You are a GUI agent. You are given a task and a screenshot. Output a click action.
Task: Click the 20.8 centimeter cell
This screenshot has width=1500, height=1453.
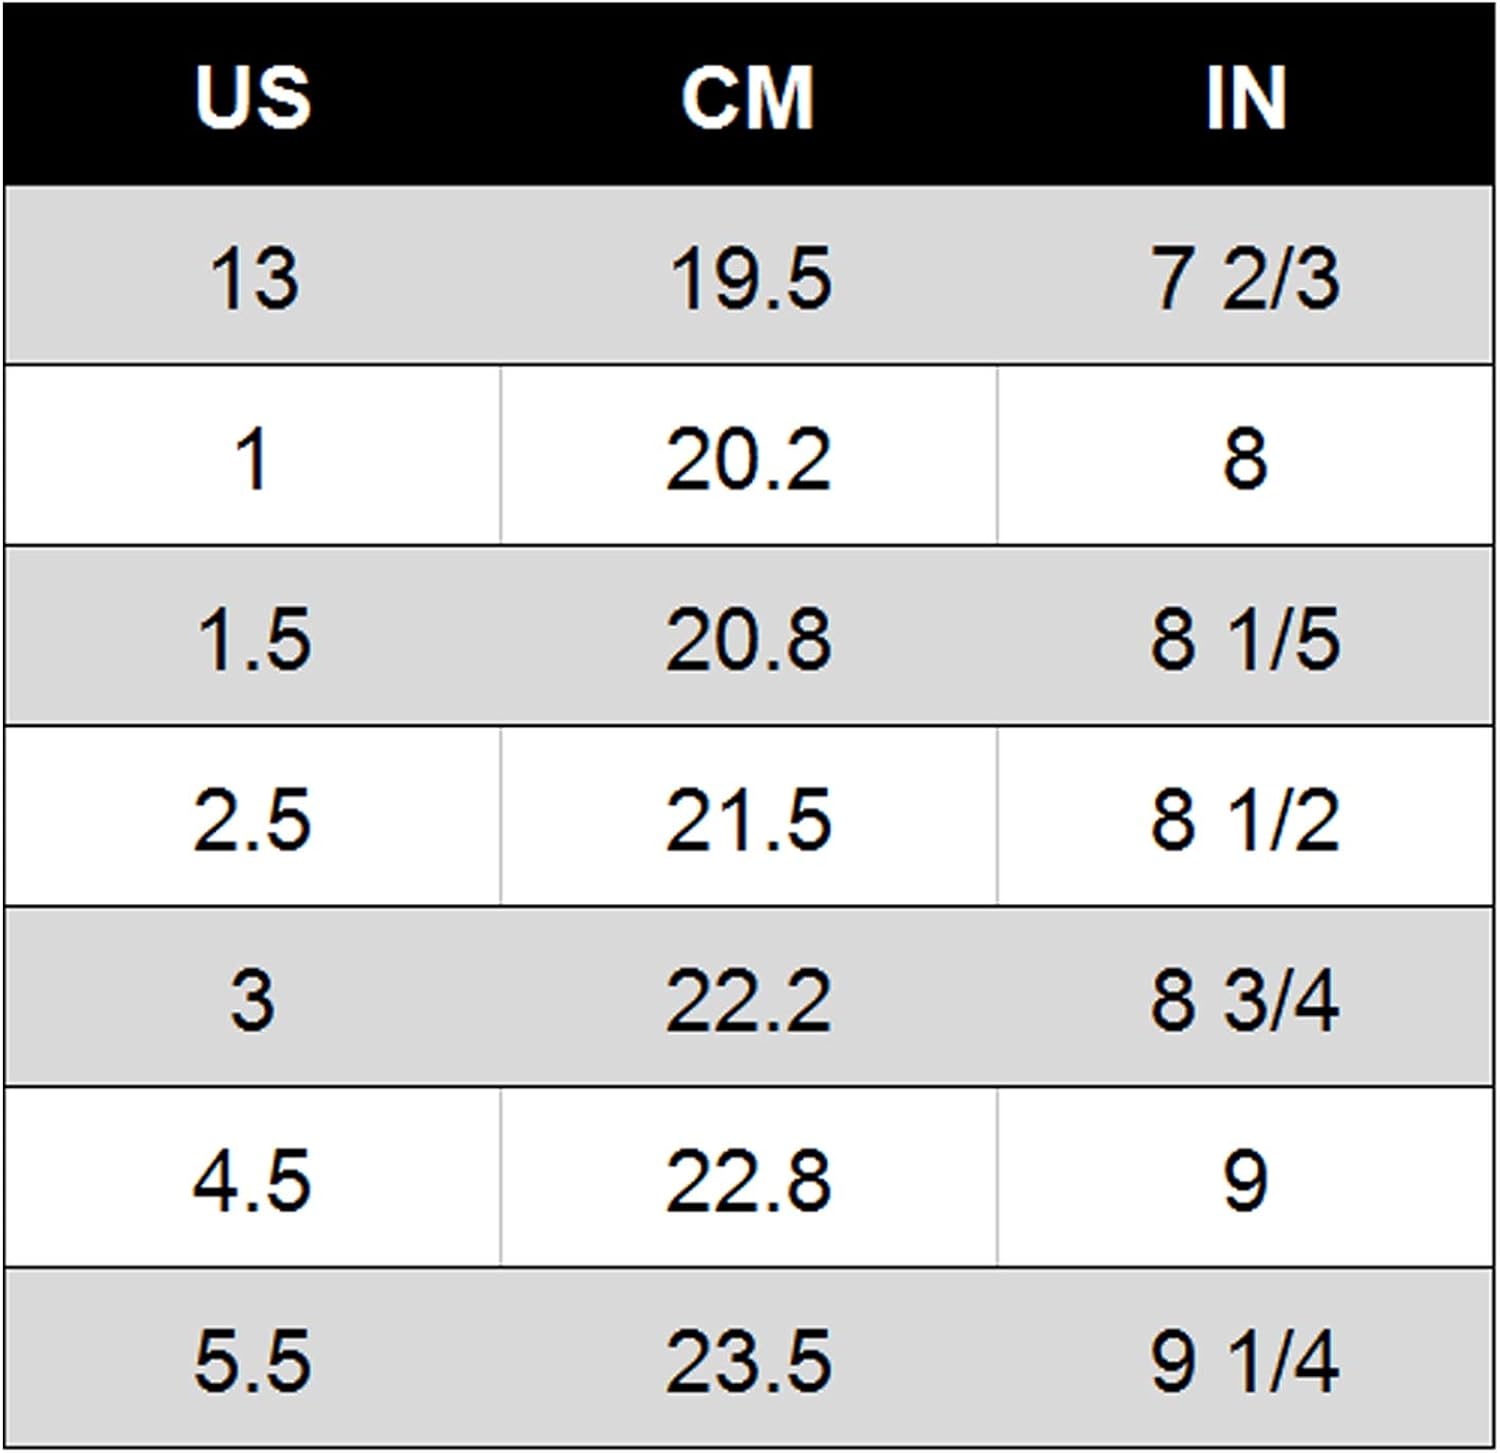(x=749, y=638)
